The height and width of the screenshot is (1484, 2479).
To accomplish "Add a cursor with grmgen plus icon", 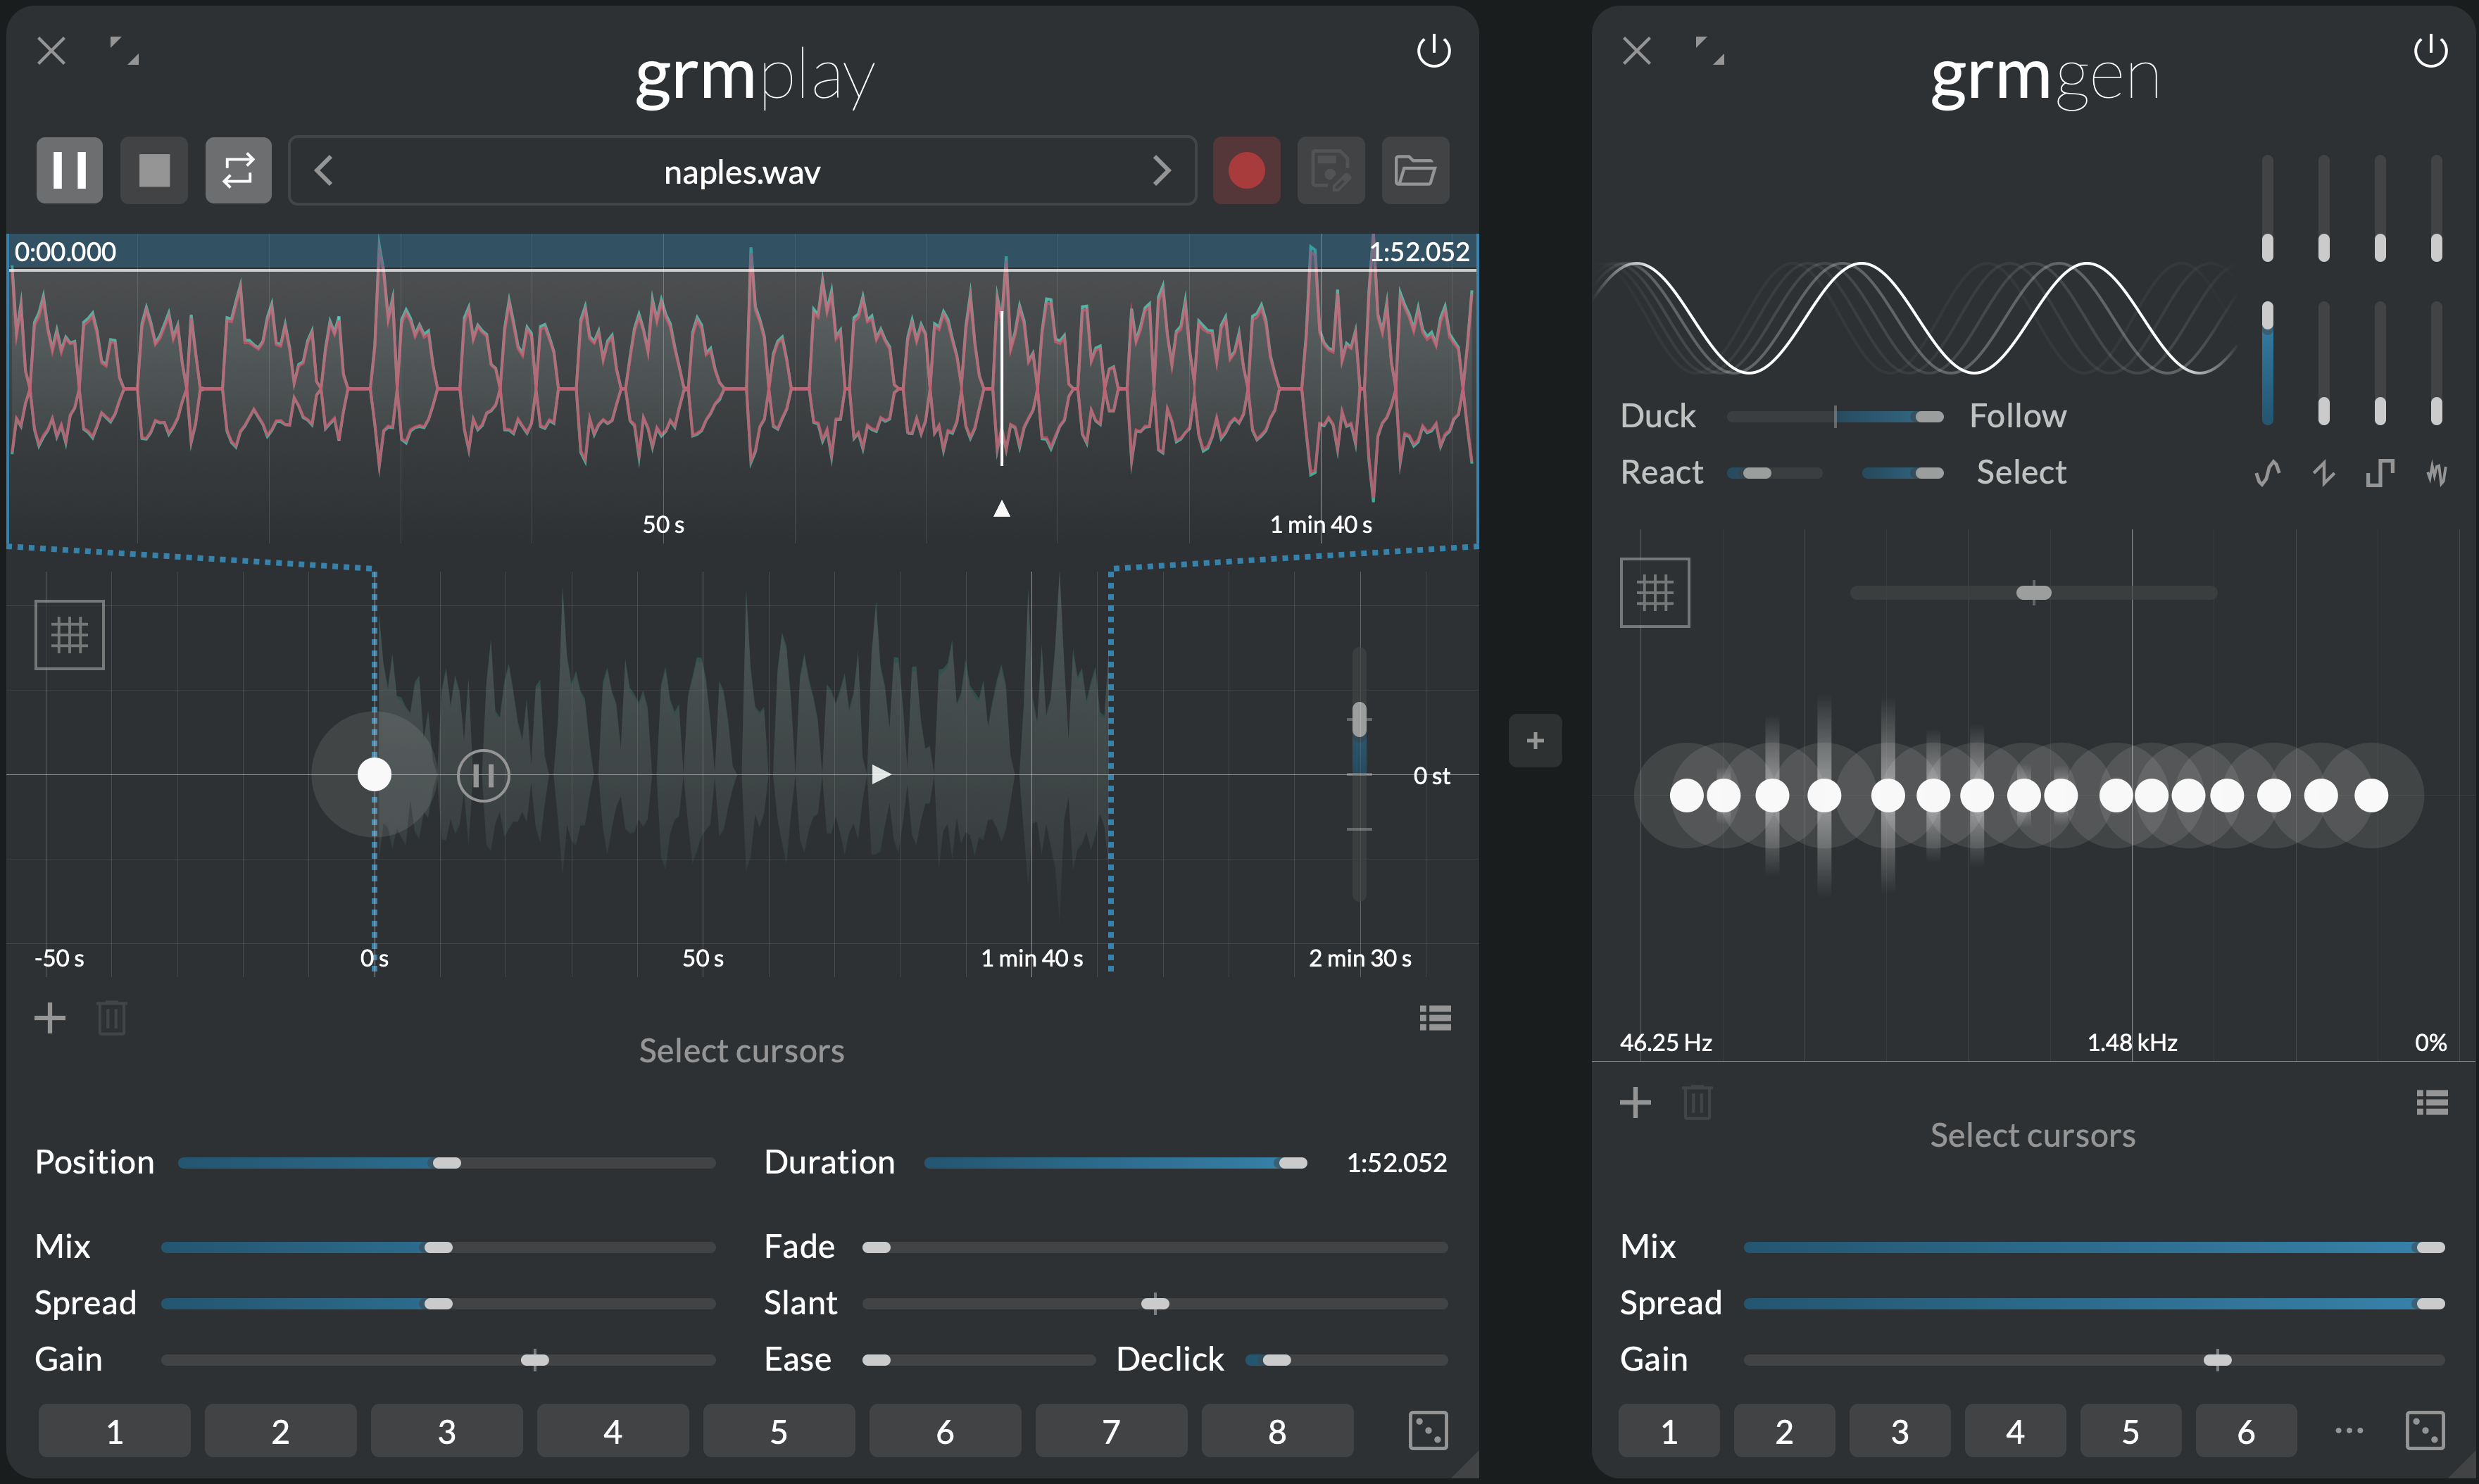I will tap(1635, 1103).
